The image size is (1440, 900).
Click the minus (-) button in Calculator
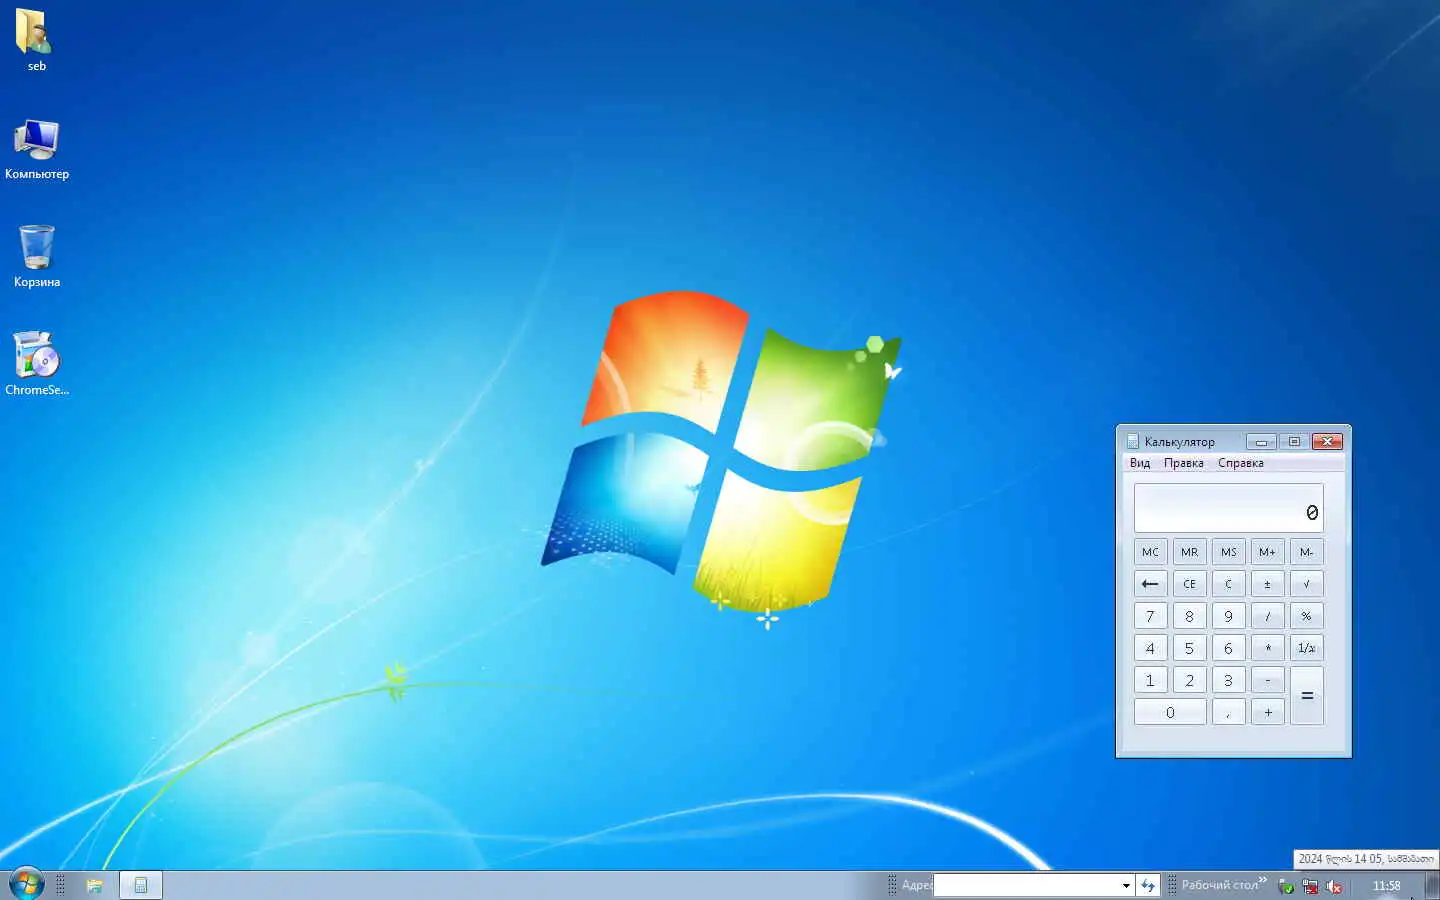pos(1267,680)
